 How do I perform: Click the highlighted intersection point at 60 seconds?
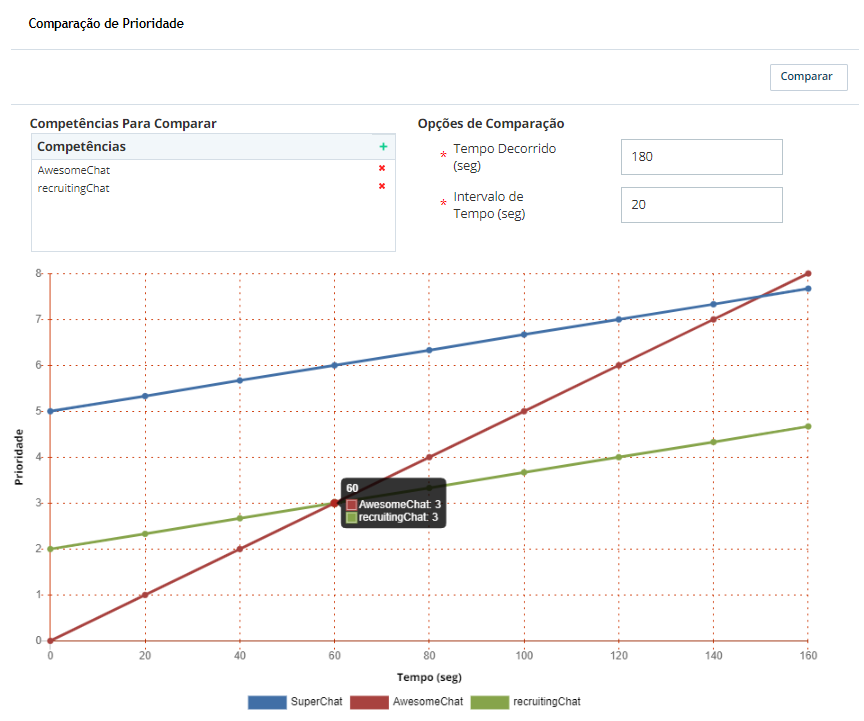click(x=334, y=503)
